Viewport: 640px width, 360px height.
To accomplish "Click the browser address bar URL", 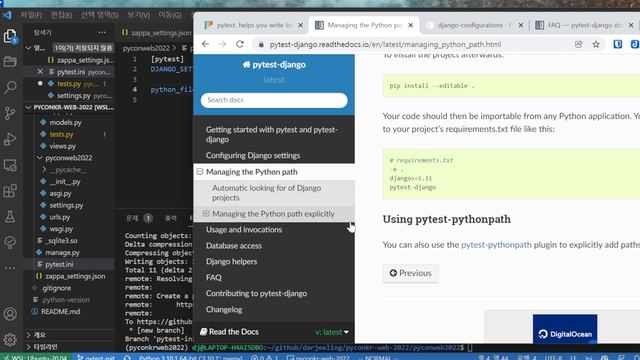I will click(385, 44).
